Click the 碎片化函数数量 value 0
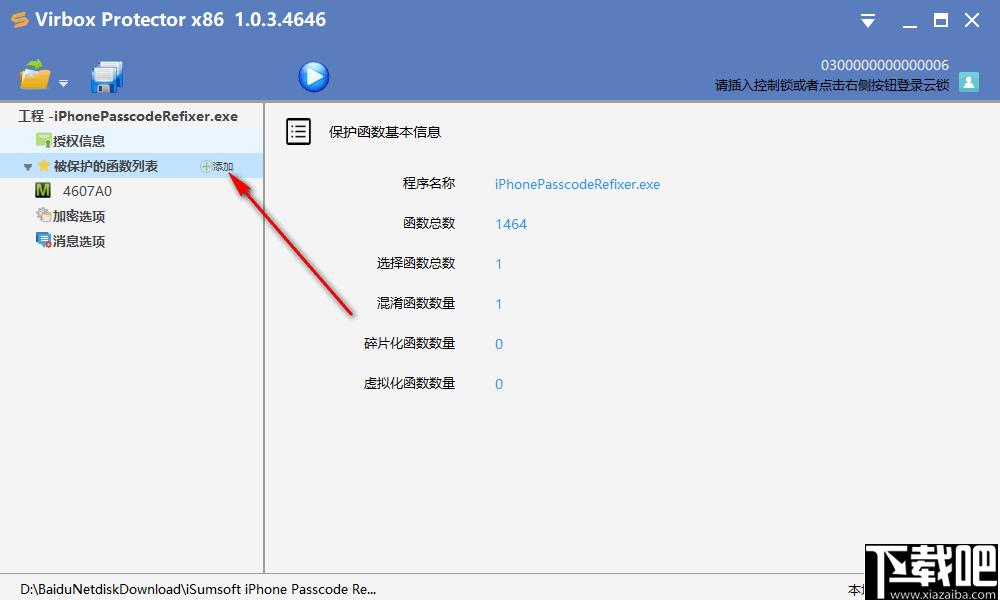Viewport: 1000px width, 600px height. point(499,344)
